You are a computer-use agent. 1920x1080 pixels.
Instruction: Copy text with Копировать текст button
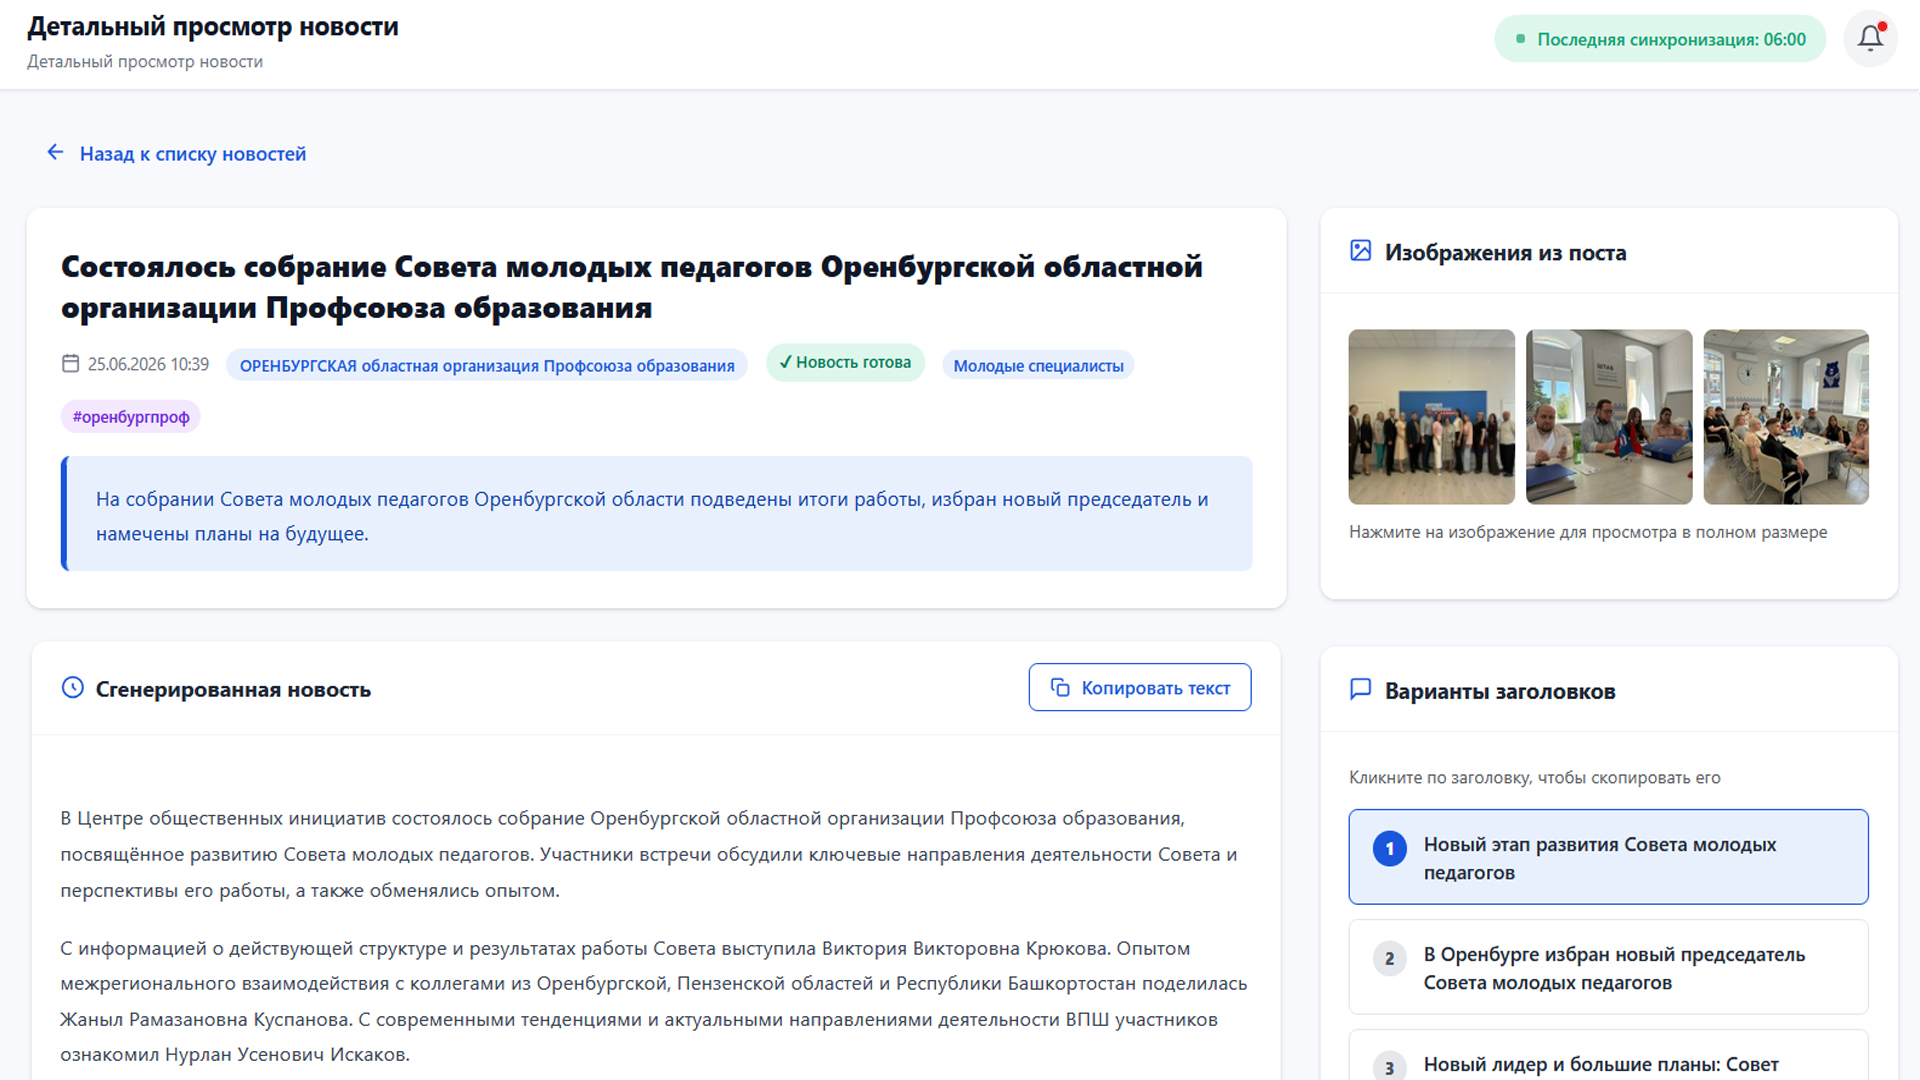click(1139, 687)
